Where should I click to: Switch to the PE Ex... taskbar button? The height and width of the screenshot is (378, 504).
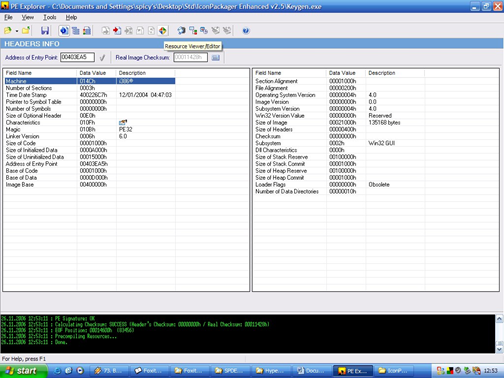353,371
